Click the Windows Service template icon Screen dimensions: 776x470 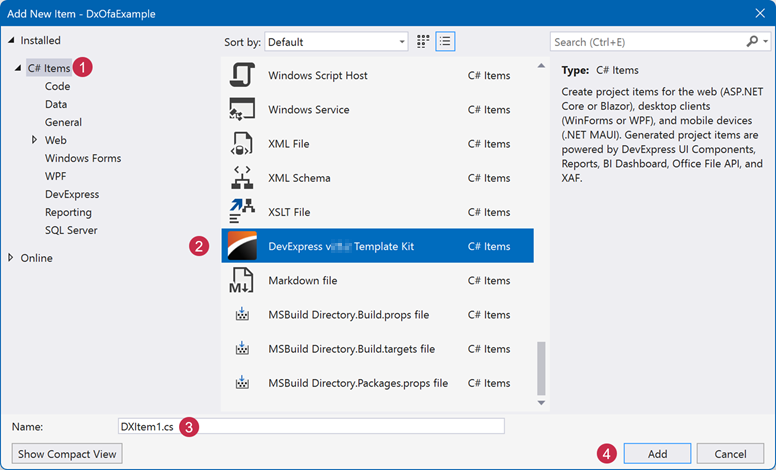coord(242,109)
